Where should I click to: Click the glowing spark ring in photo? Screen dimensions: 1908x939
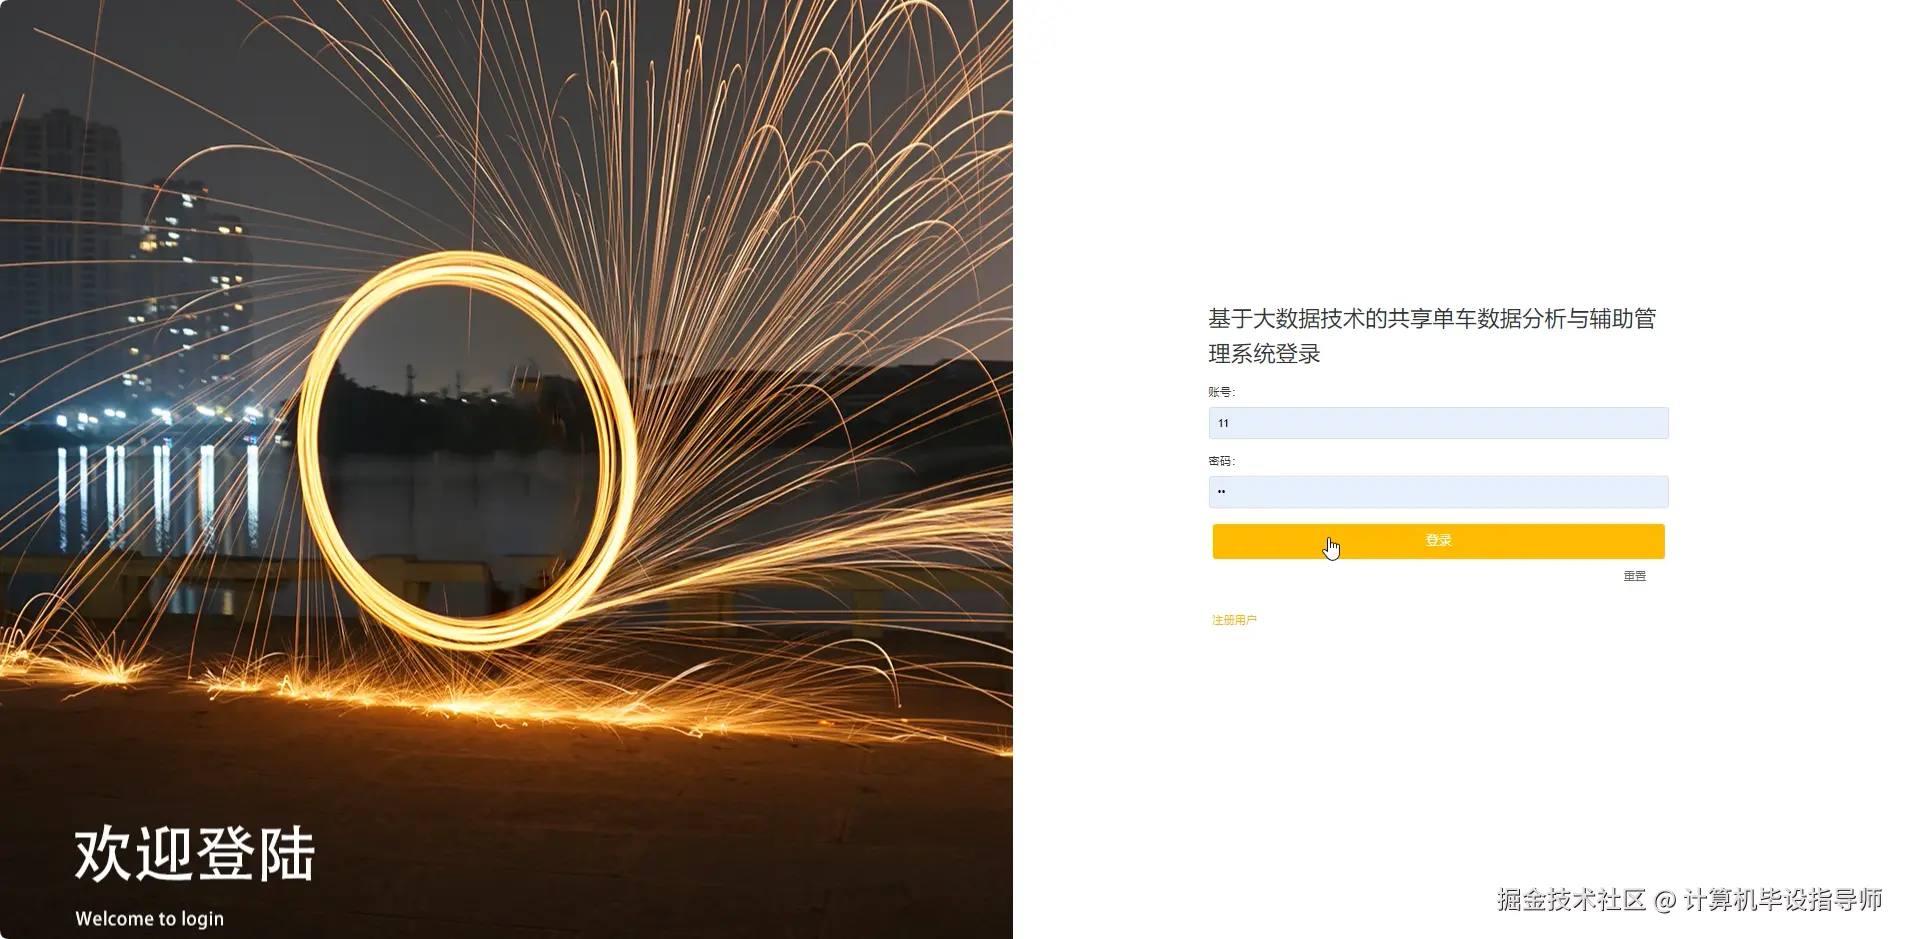coord(467,450)
